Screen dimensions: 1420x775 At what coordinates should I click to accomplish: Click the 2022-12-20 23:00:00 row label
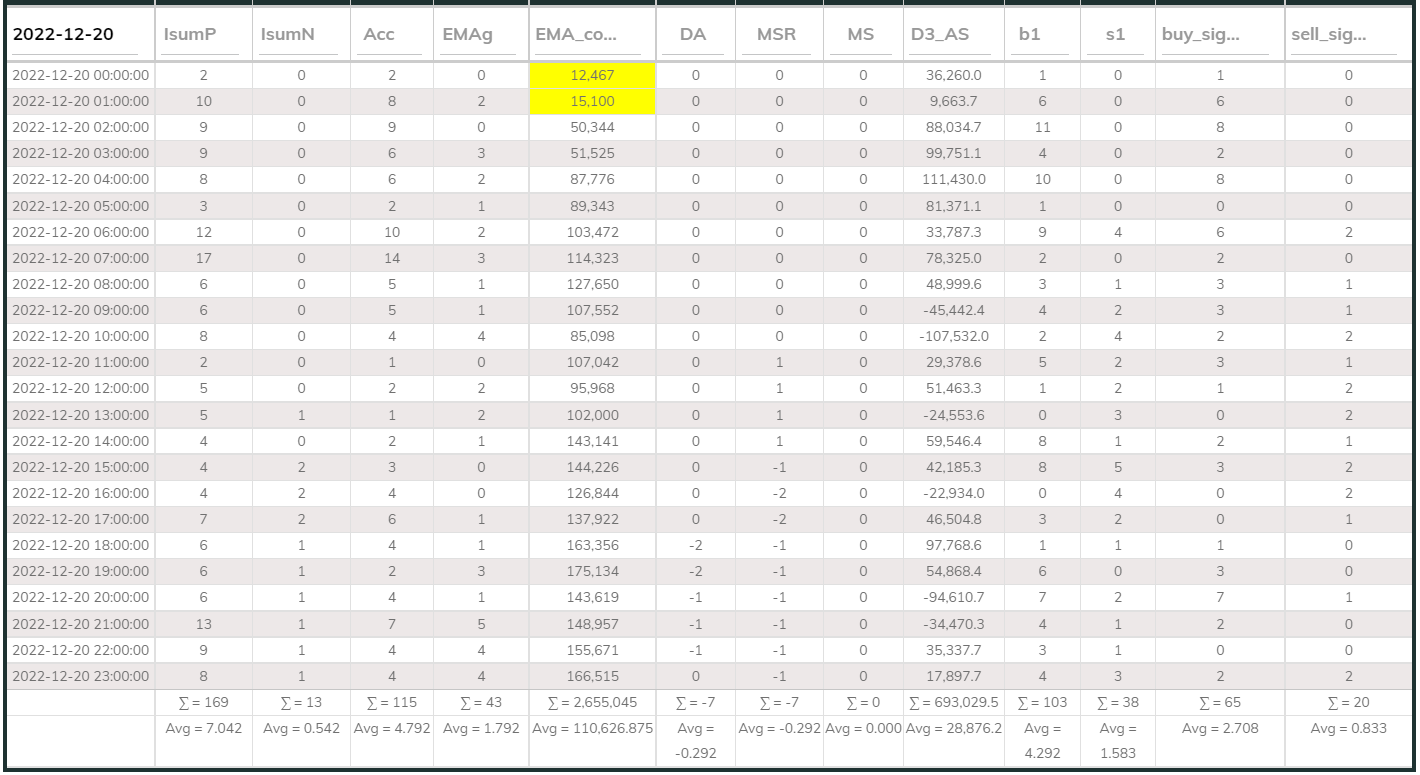tap(80, 676)
